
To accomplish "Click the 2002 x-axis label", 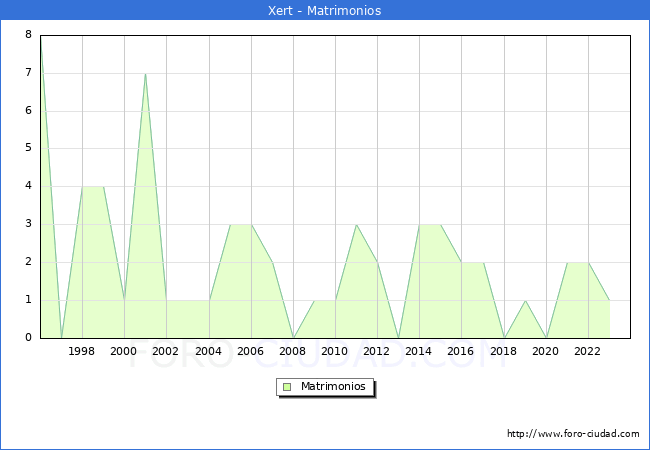I will pos(165,351).
